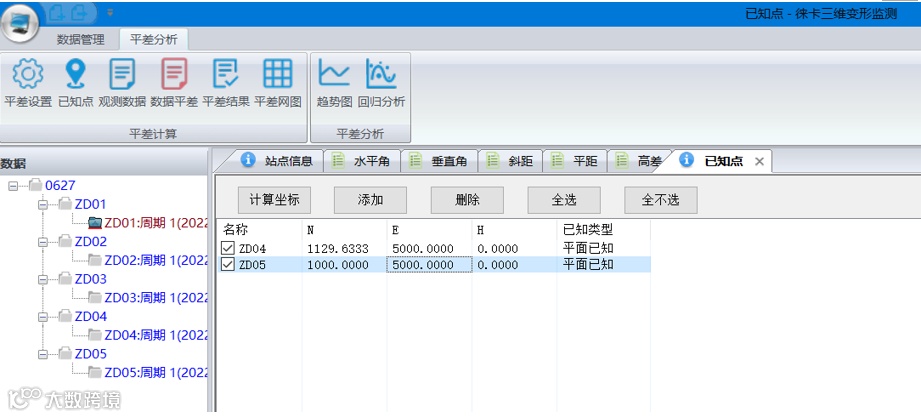Image resolution: width=921 pixels, height=417 pixels.
Task: Open 趋势图 trend chart icon
Action: click(334, 74)
